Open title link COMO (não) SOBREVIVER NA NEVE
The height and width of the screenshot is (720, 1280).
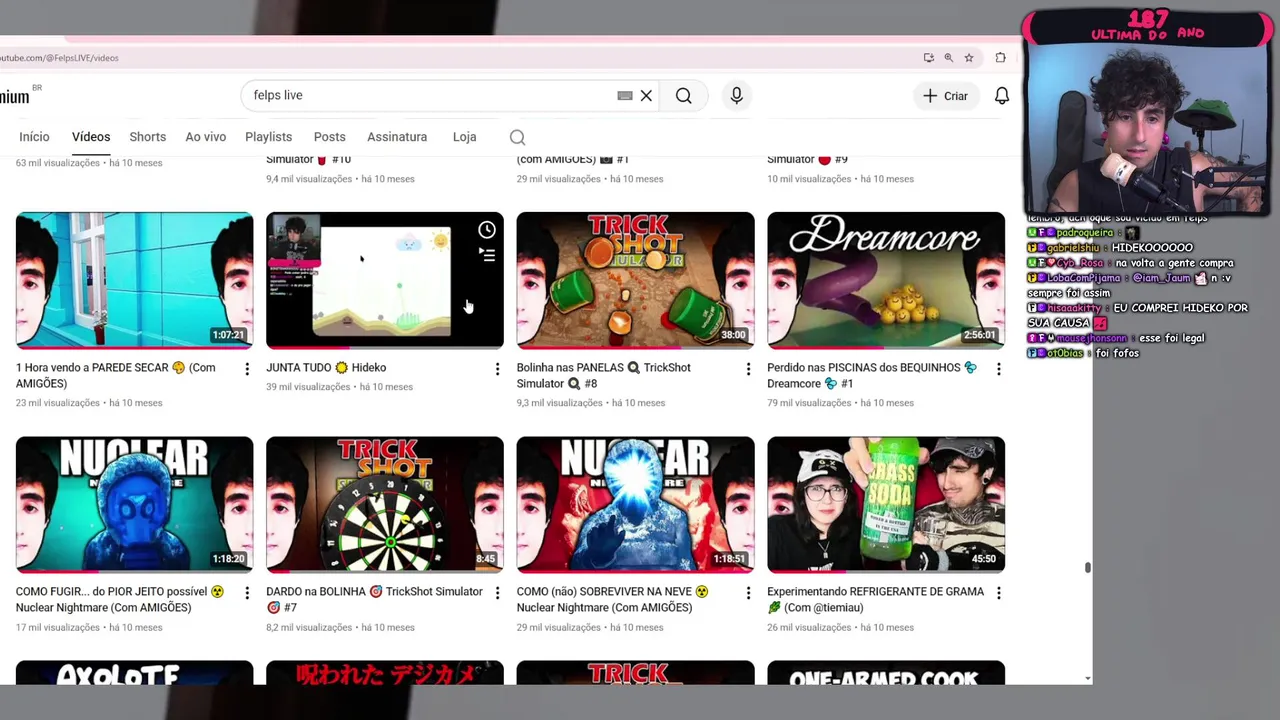613,599
